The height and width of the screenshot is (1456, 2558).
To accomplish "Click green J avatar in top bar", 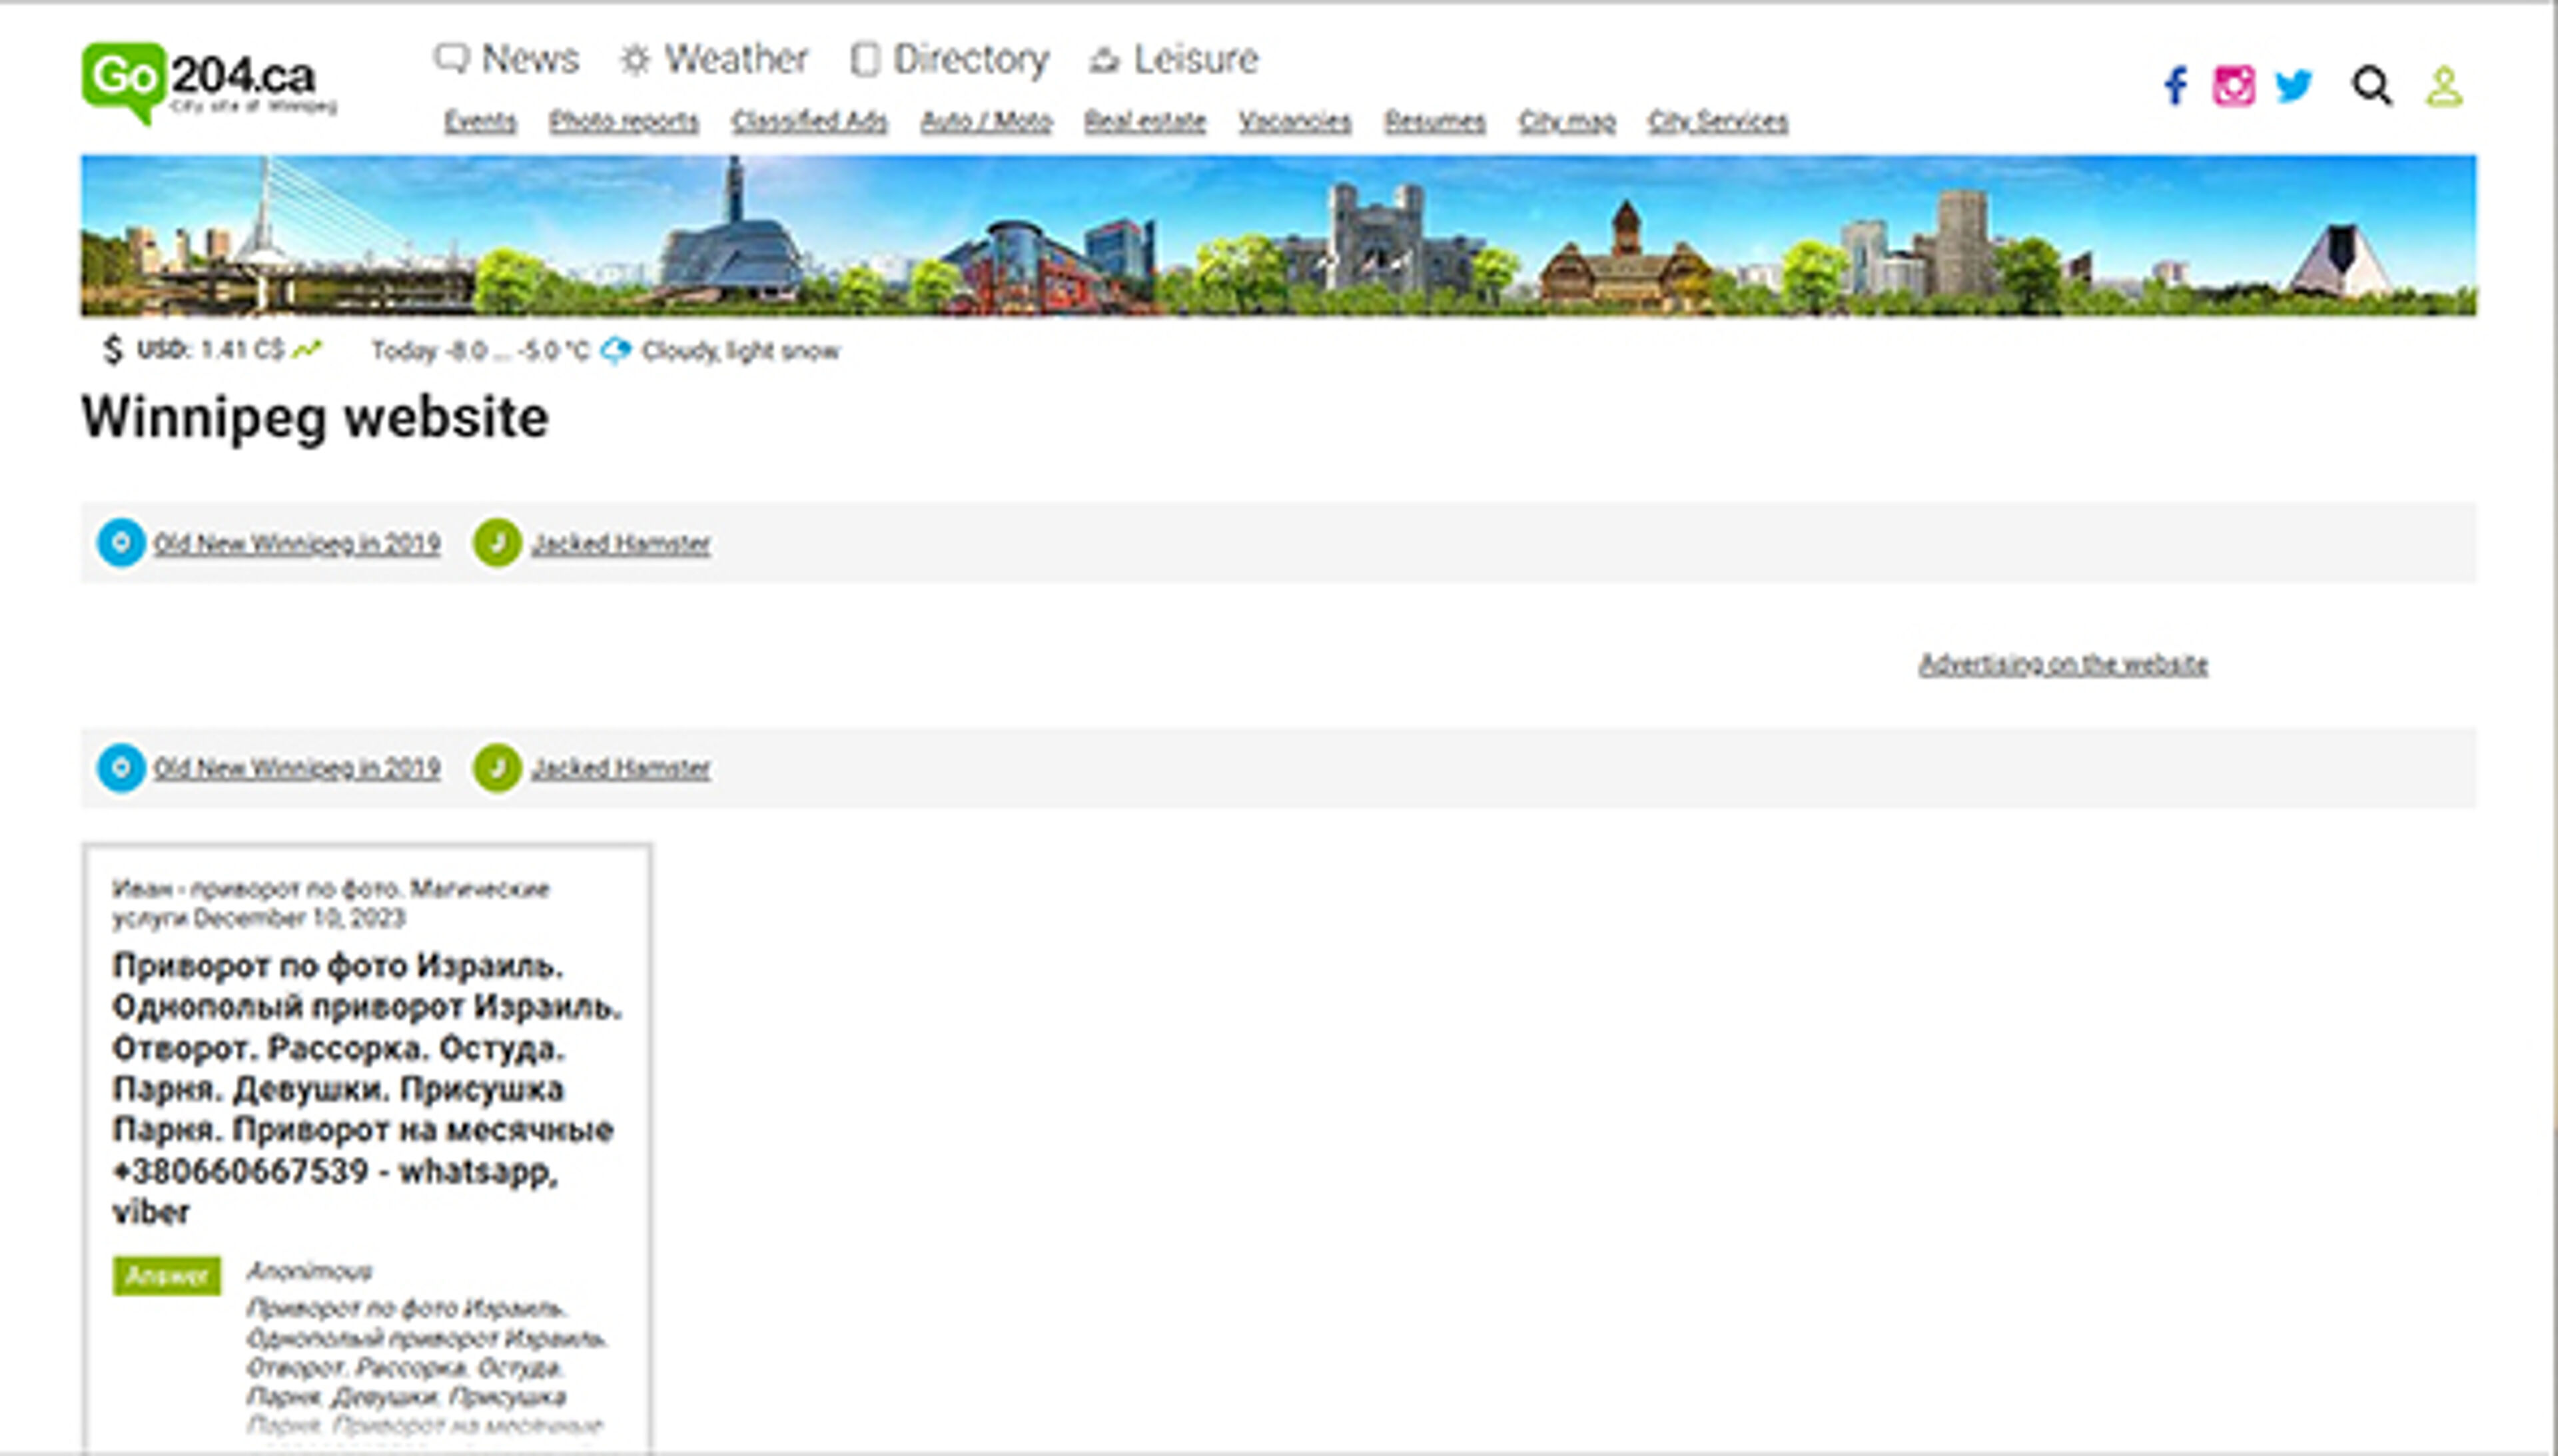I will (497, 543).
